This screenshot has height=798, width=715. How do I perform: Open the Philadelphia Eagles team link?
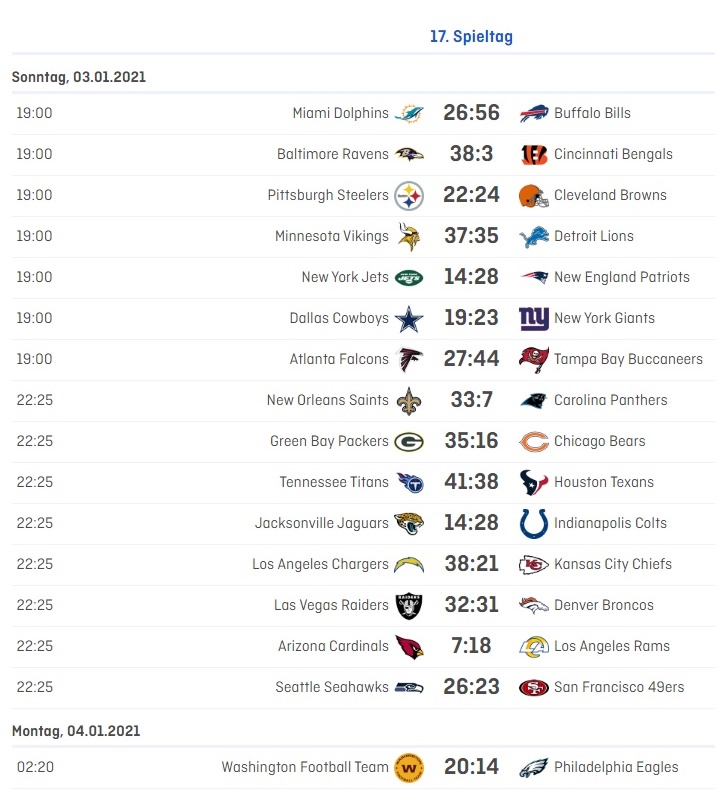tap(616, 767)
